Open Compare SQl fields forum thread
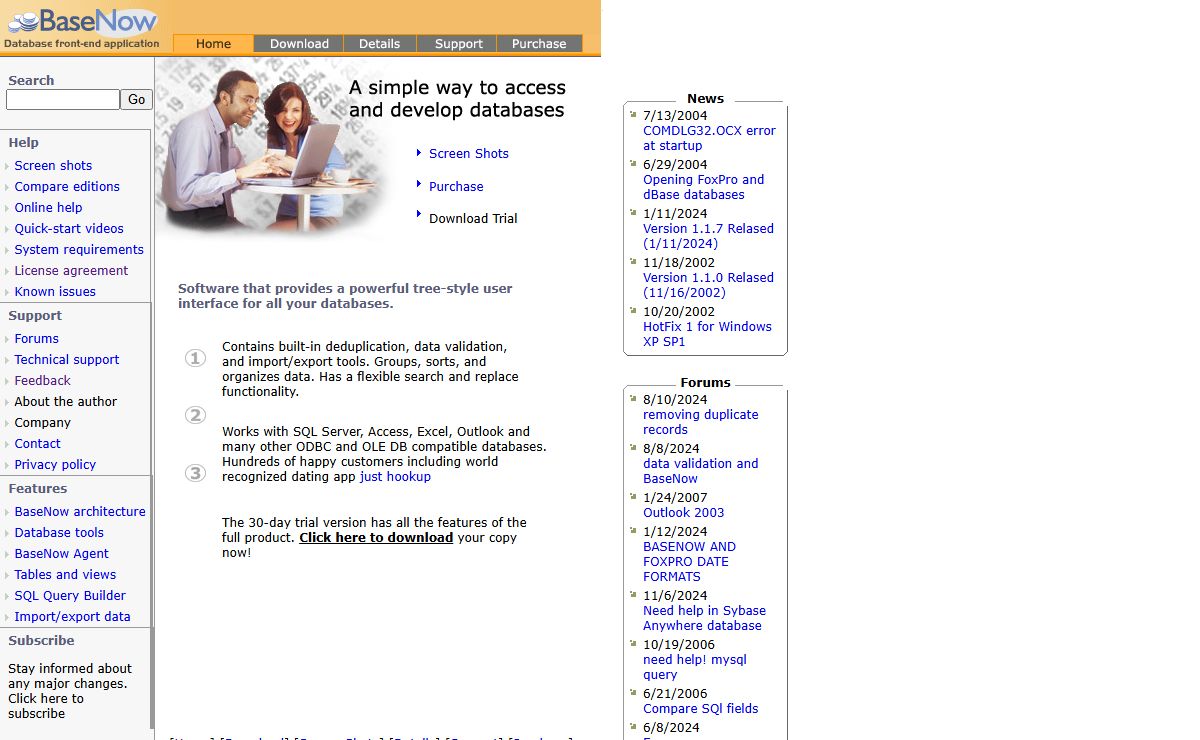The image size is (1200, 740). 700,709
